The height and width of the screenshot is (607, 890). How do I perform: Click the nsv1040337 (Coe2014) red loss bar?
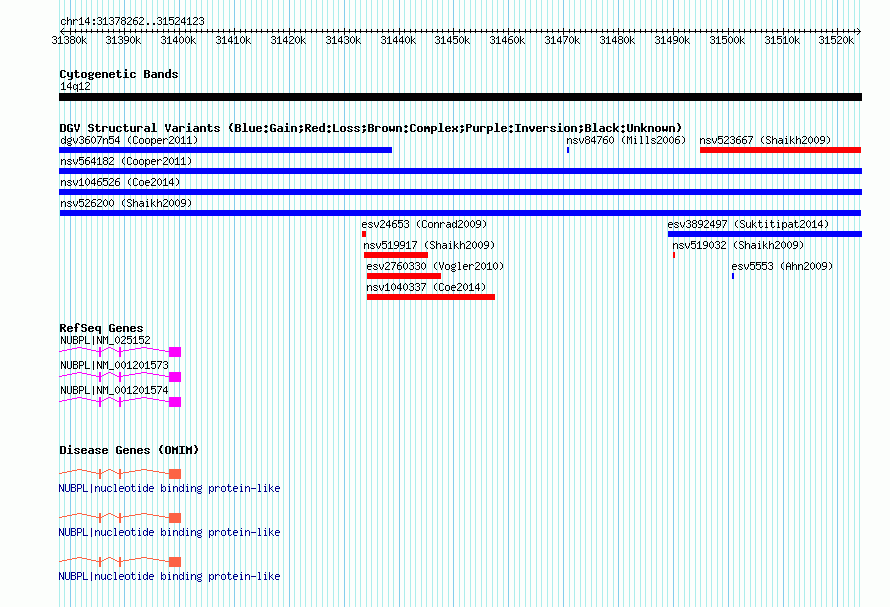(x=431, y=297)
